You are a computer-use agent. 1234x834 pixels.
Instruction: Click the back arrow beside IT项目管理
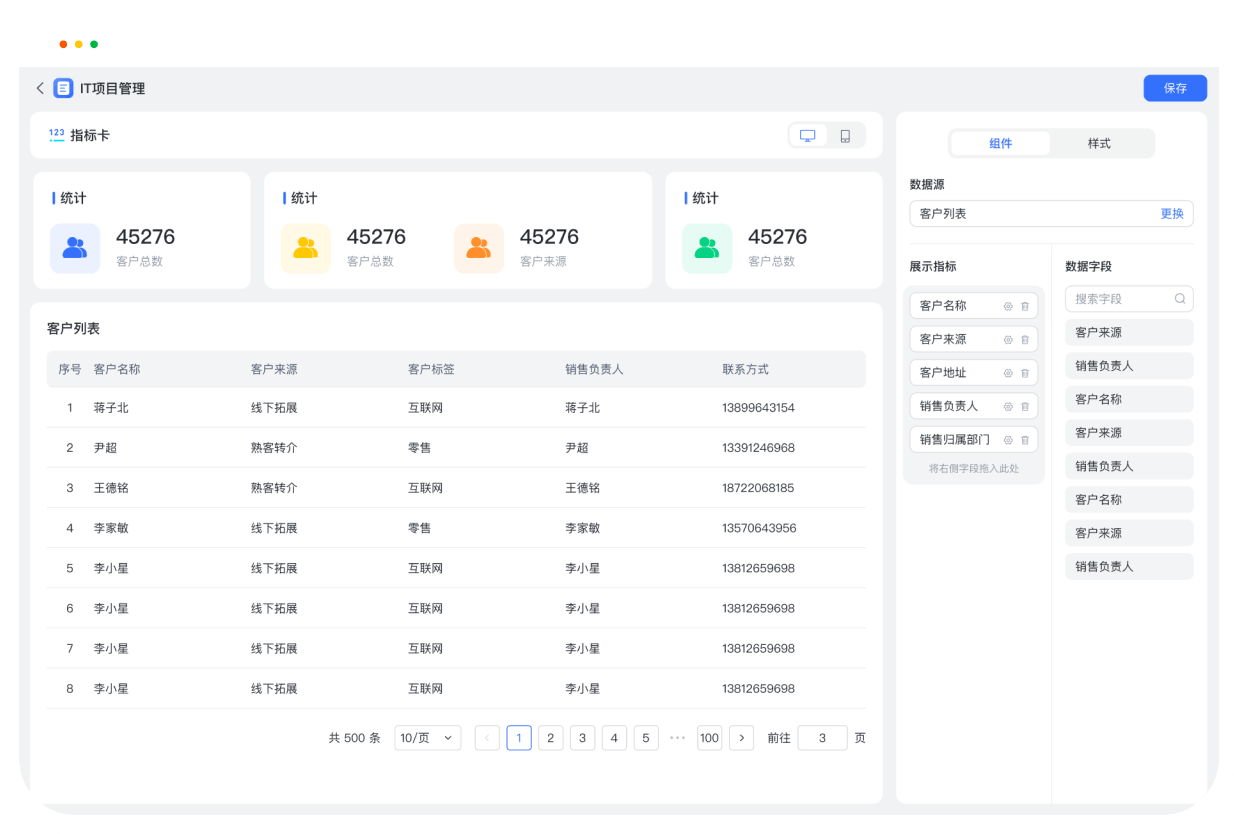click(x=40, y=88)
